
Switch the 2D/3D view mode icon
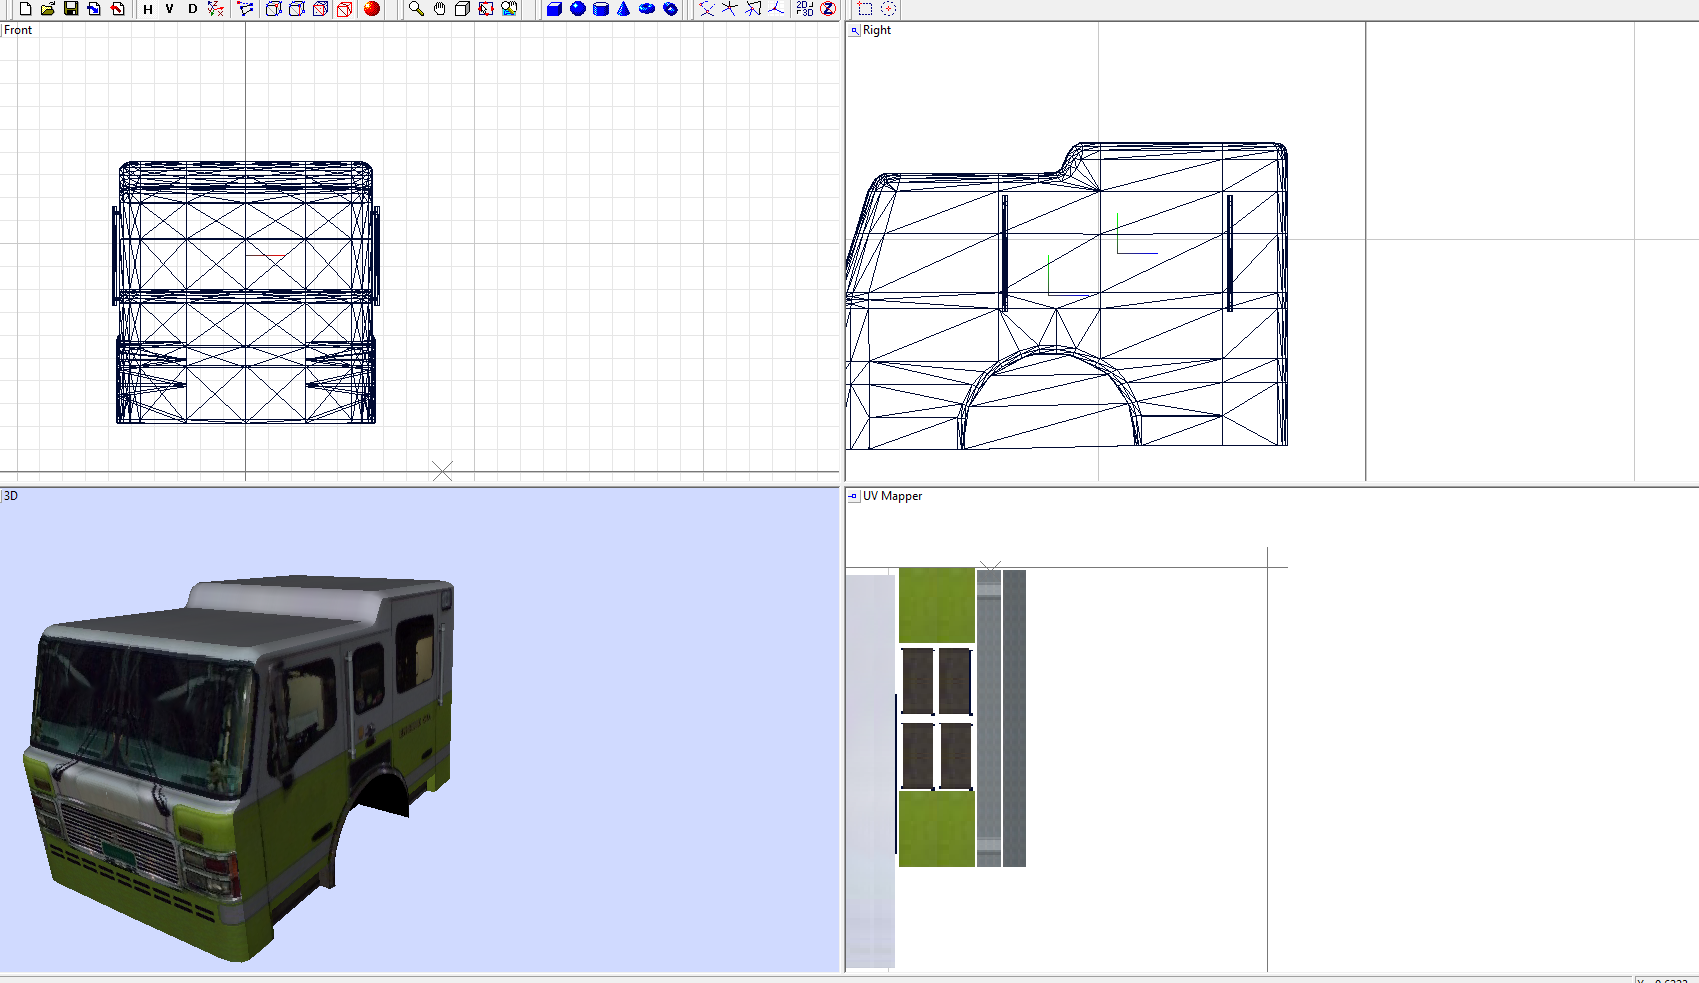pyautogui.click(x=804, y=9)
